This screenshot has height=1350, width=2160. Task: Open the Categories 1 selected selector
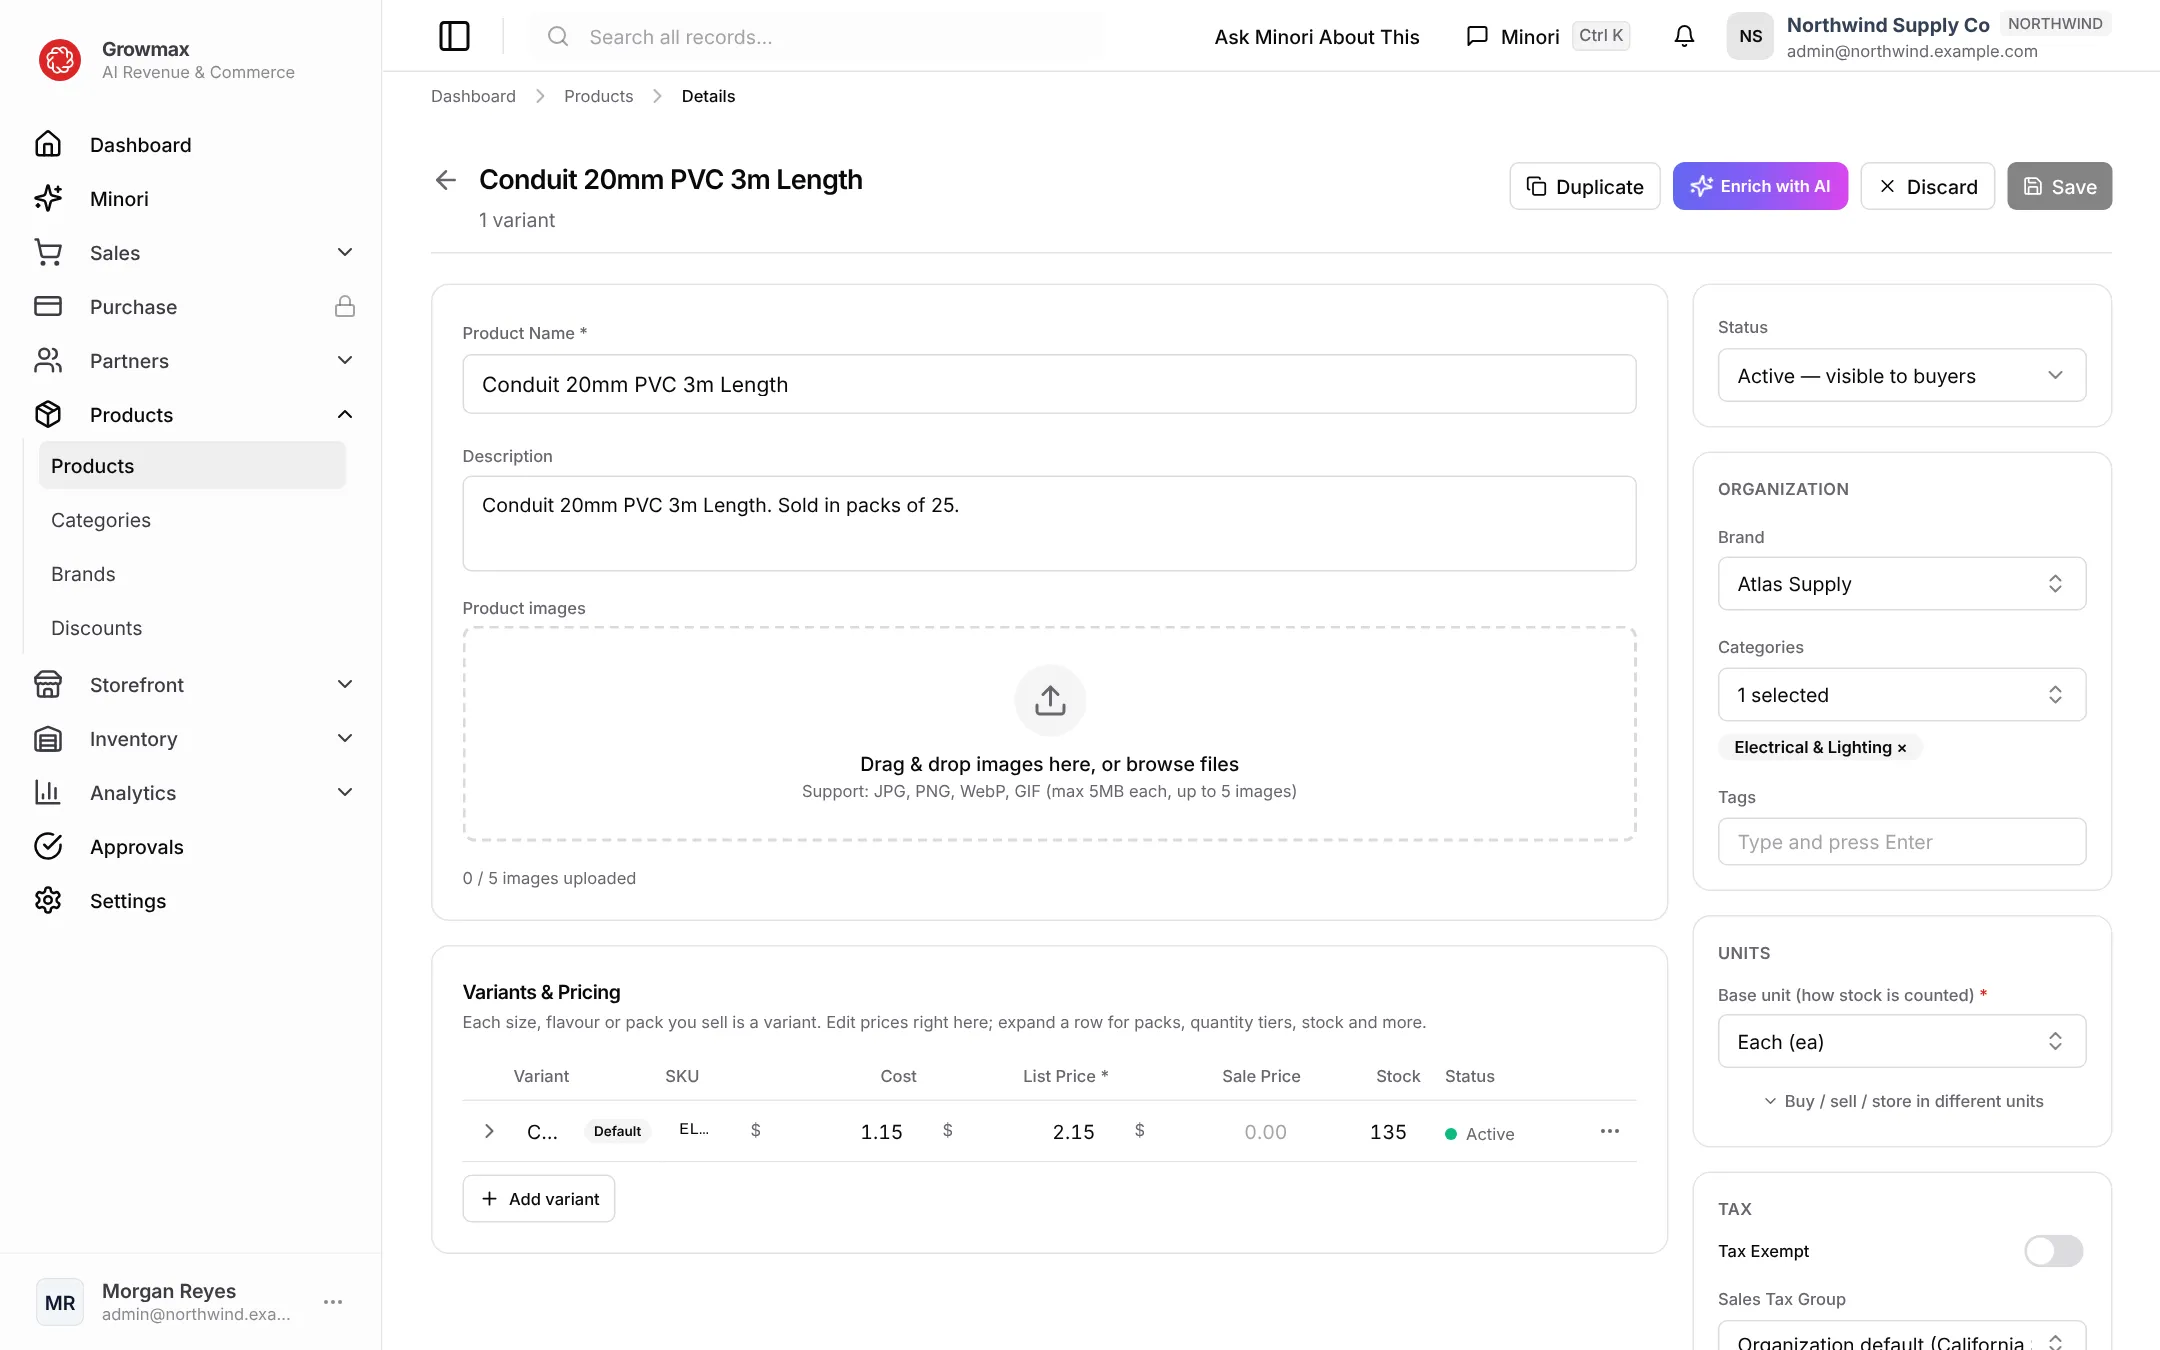pyautogui.click(x=1902, y=694)
